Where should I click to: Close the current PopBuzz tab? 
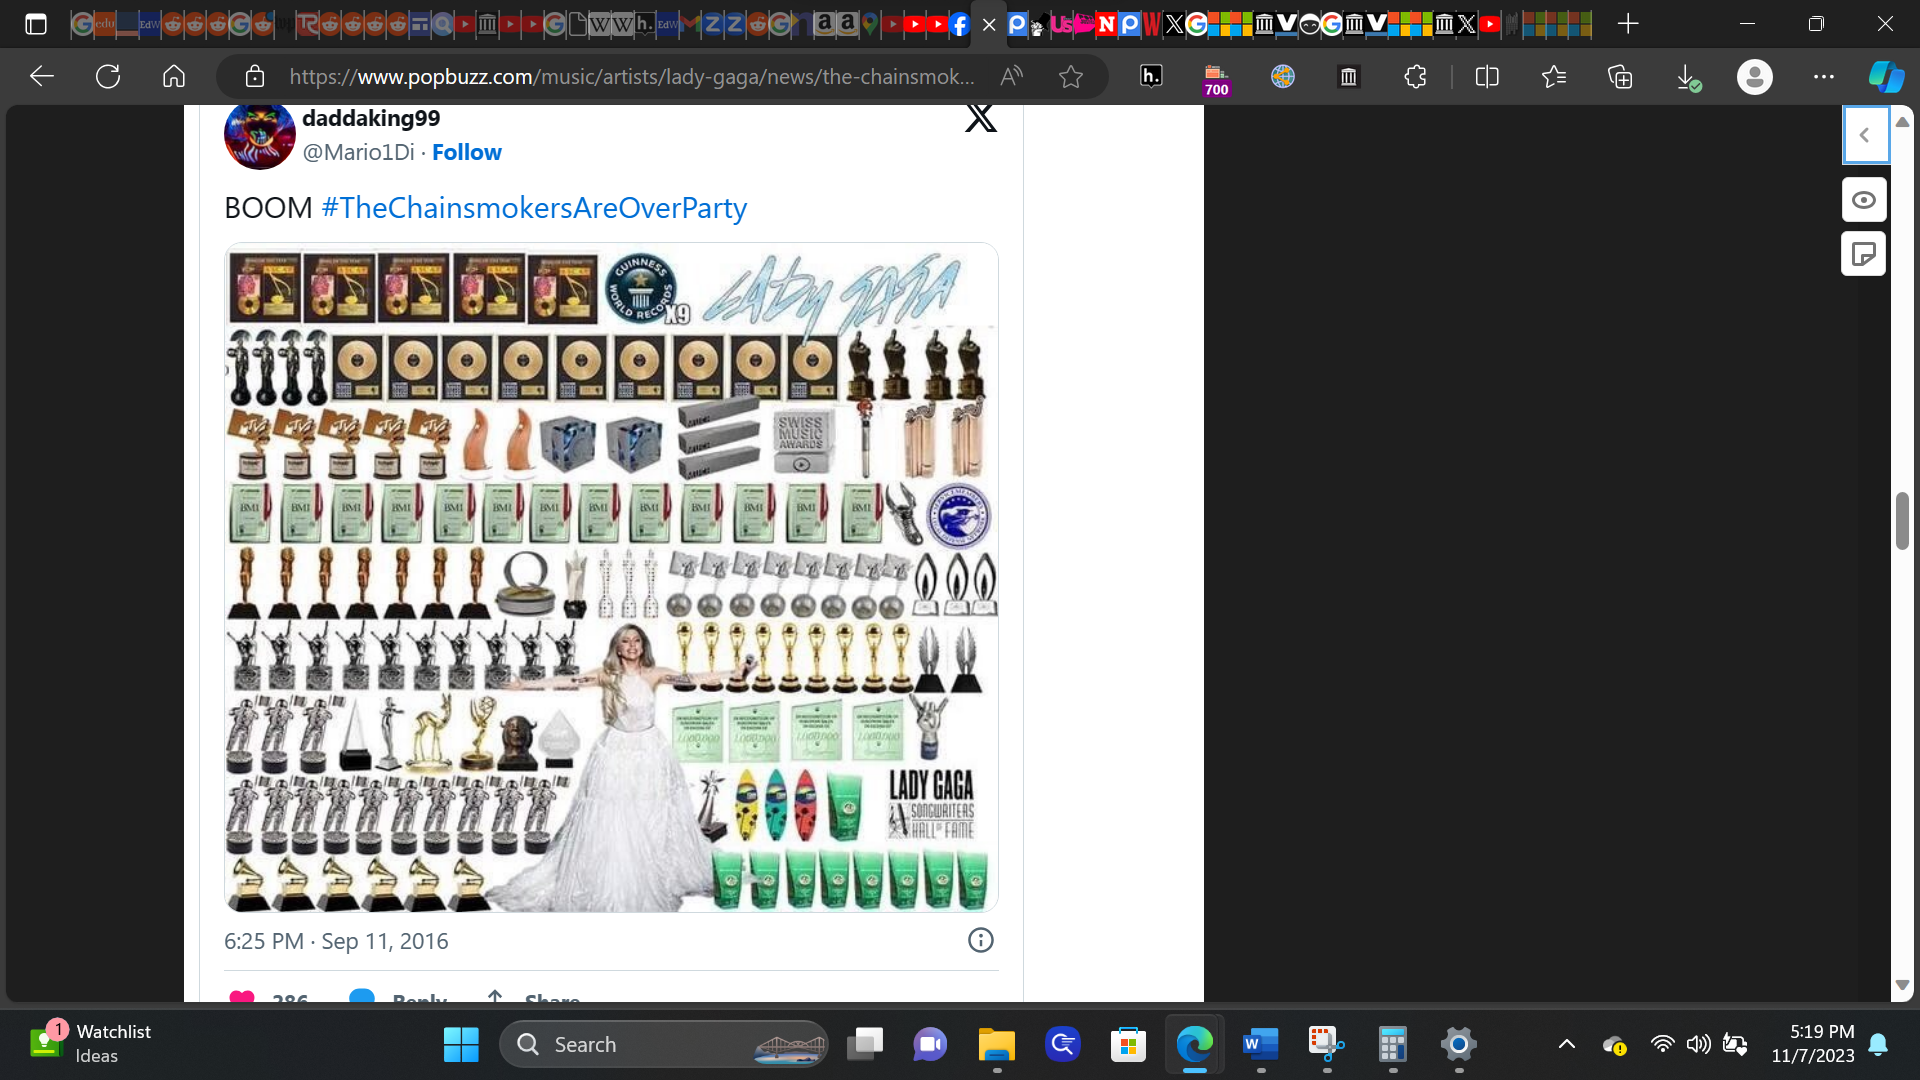989,25
